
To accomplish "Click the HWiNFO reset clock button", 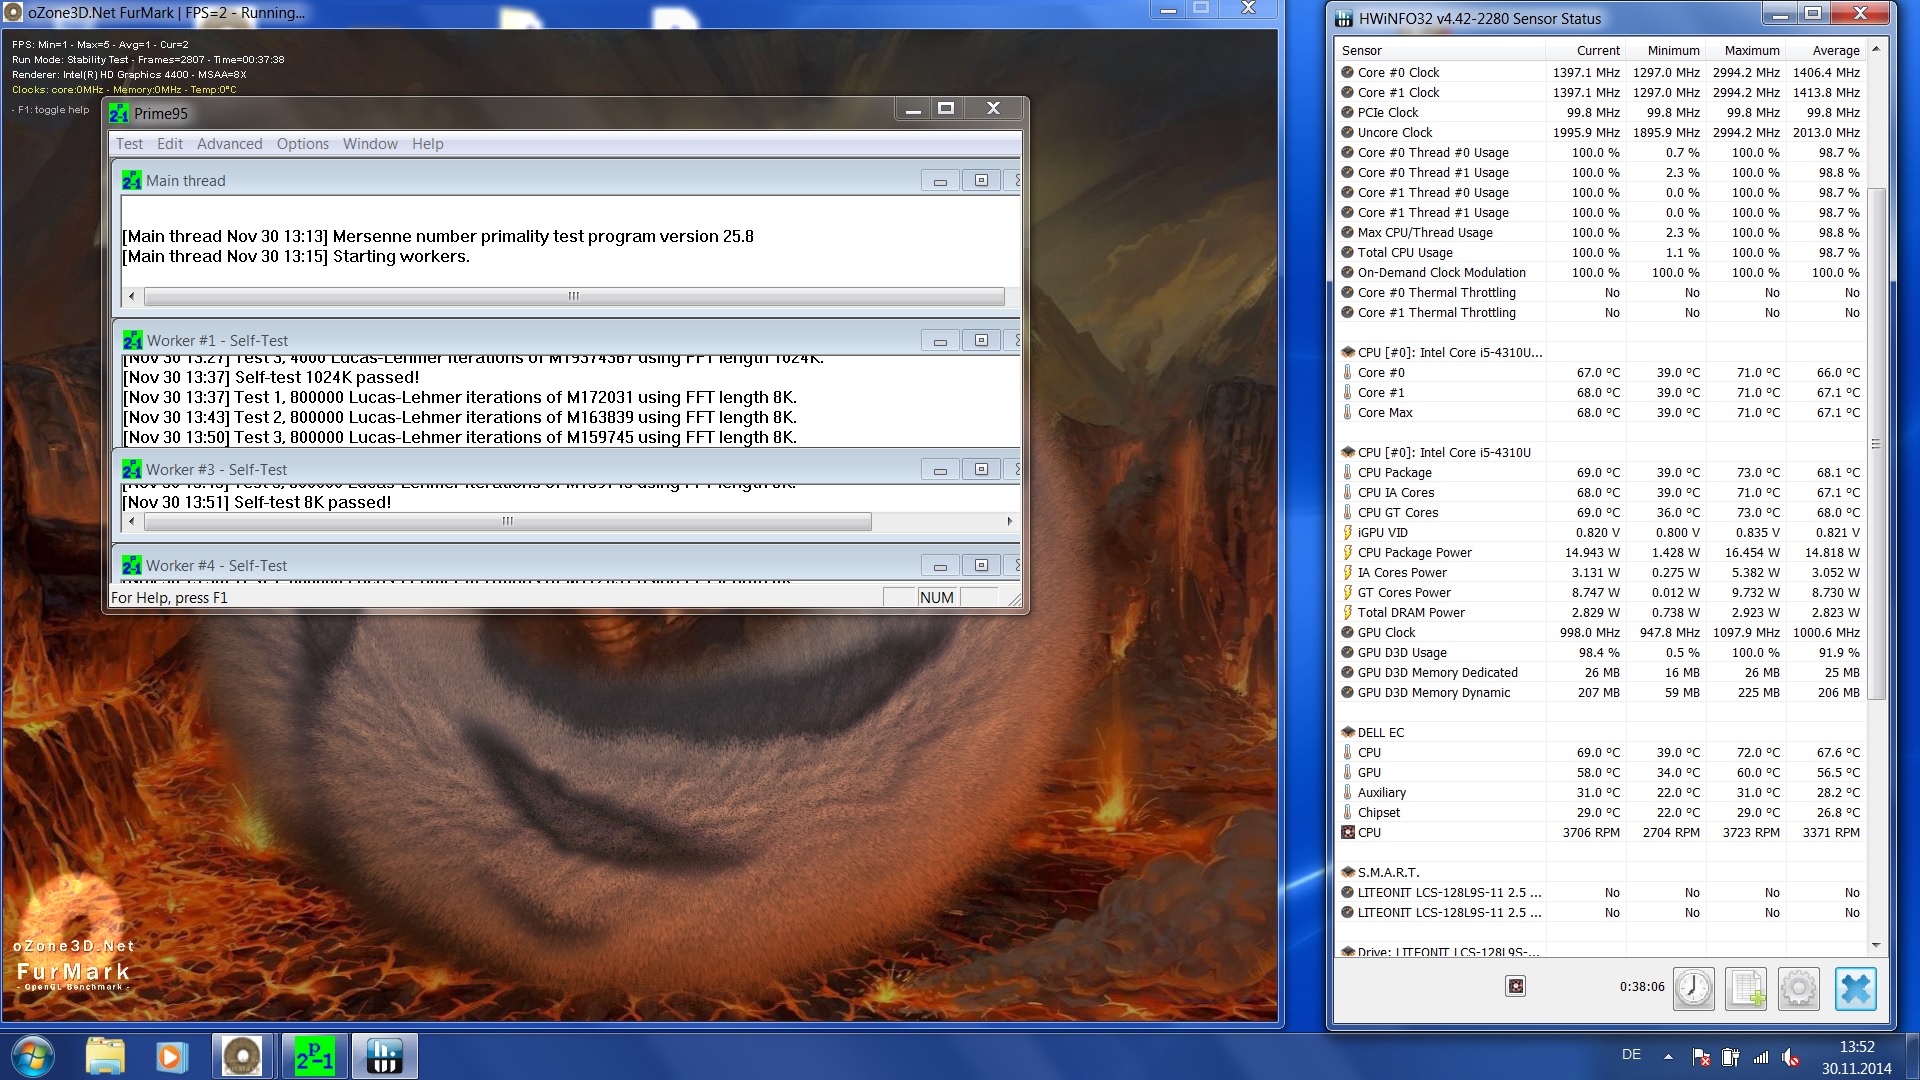I will pos(1694,988).
